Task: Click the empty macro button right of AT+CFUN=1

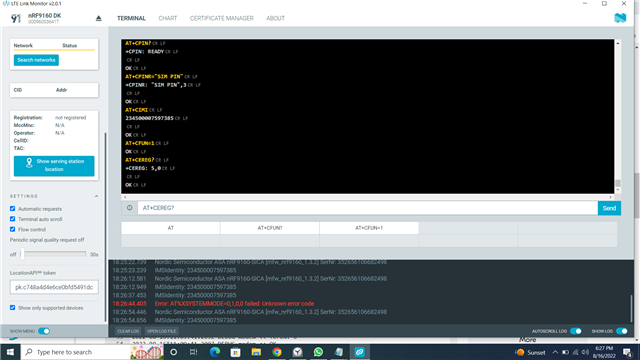Action: pyautogui.click(x=468, y=228)
